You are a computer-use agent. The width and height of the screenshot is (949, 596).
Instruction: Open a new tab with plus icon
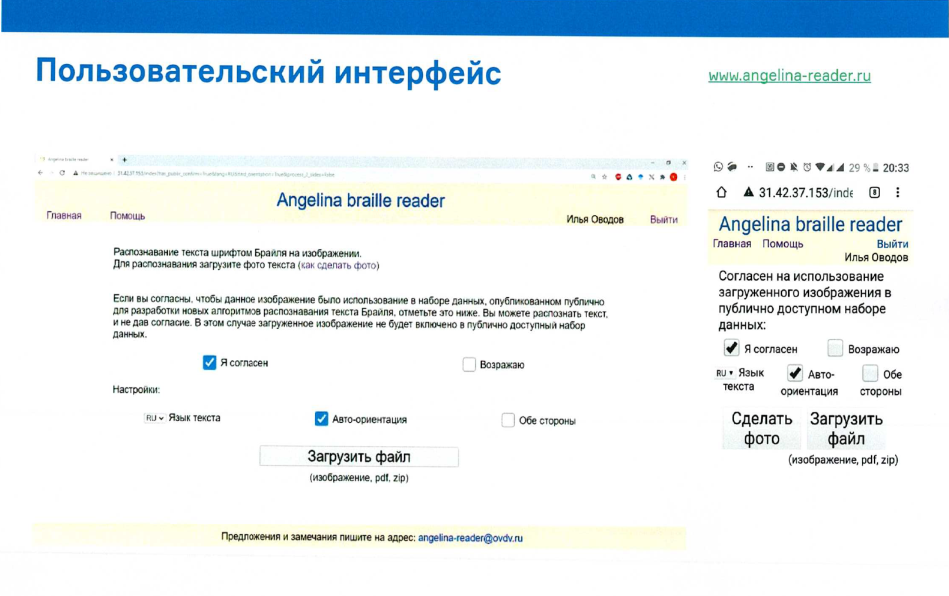pyautogui.click(x=124, y=160)
